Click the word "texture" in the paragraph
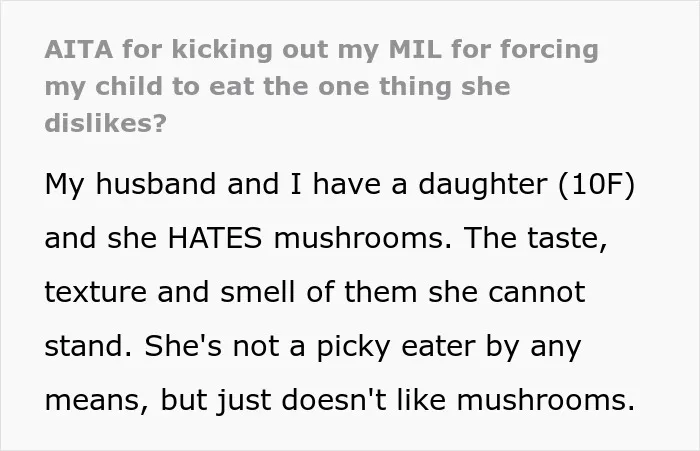Image resolution: width=700 pixels, height=451 pixels. point(96,292)
